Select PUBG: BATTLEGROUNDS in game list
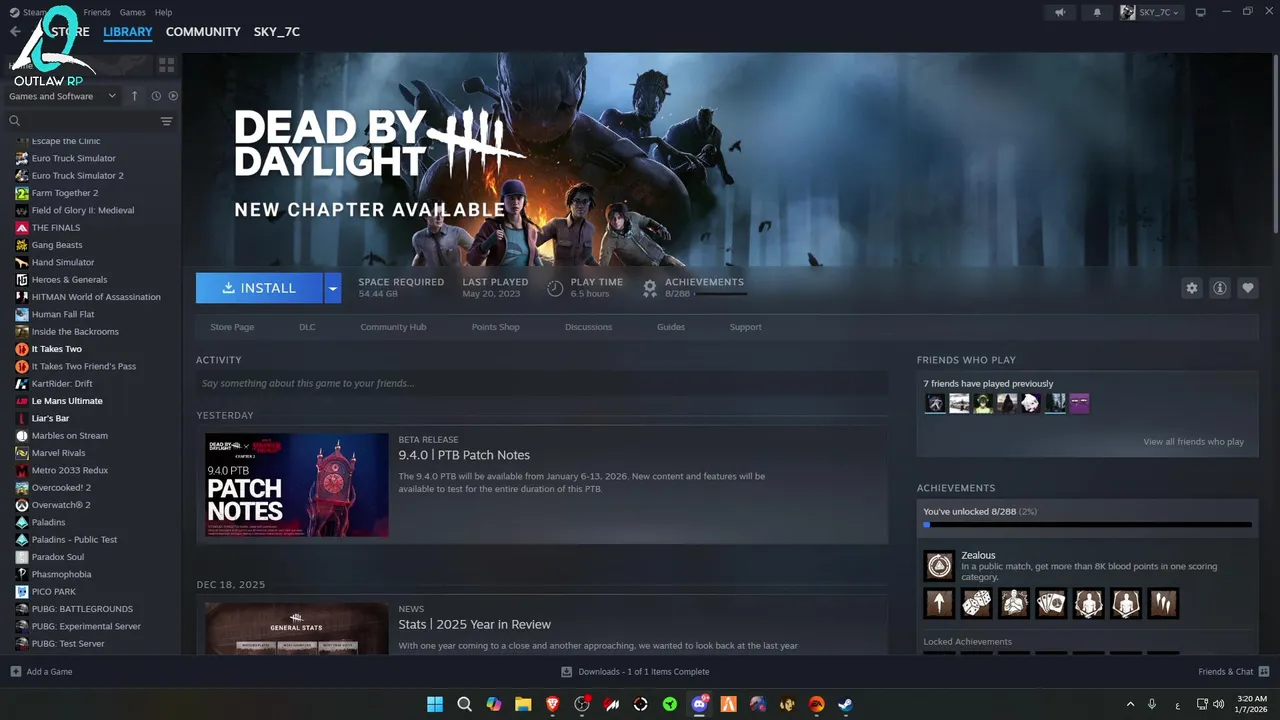Viewport: 1280px width, 720px height. [82, 609]
